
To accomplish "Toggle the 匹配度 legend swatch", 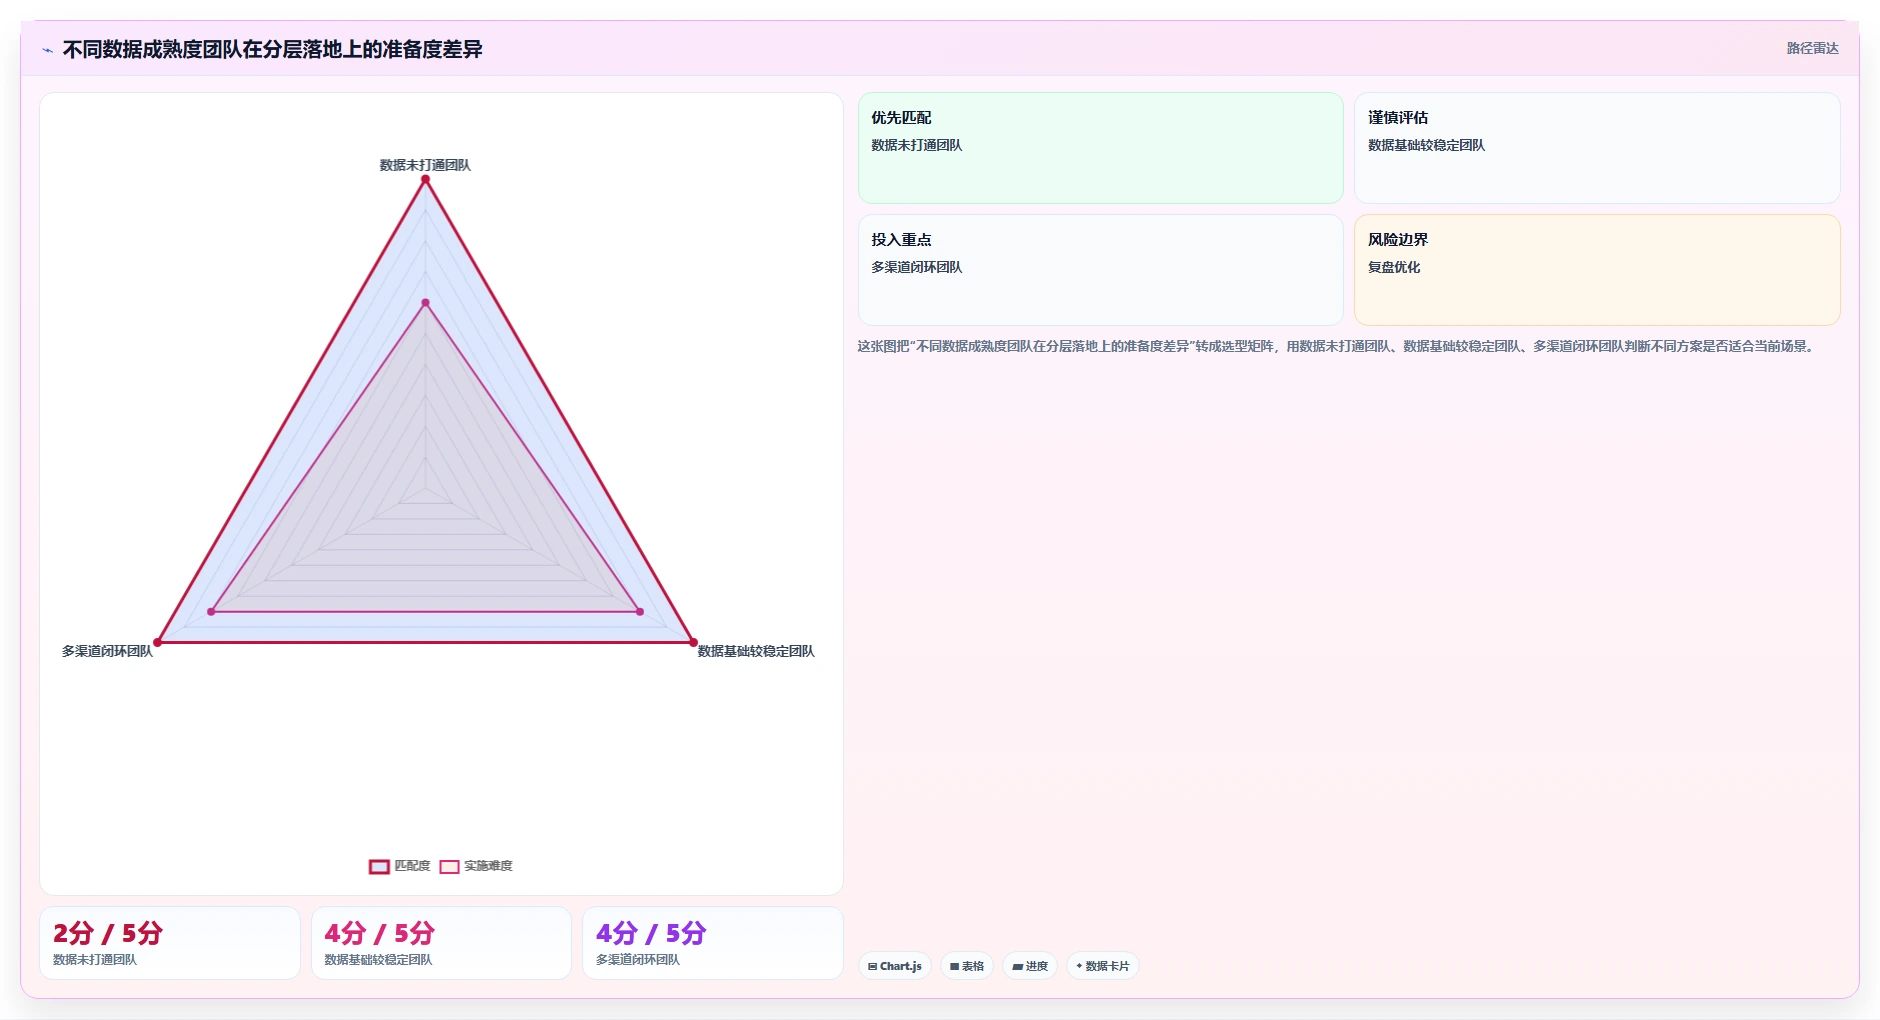I will pos(379,867).
